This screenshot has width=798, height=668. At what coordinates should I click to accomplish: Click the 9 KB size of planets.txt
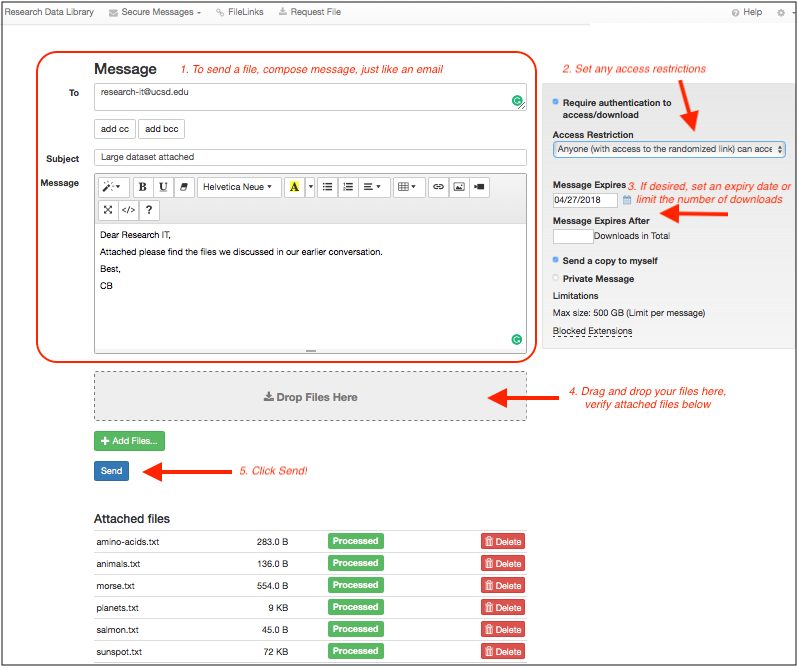pos(278,608)
